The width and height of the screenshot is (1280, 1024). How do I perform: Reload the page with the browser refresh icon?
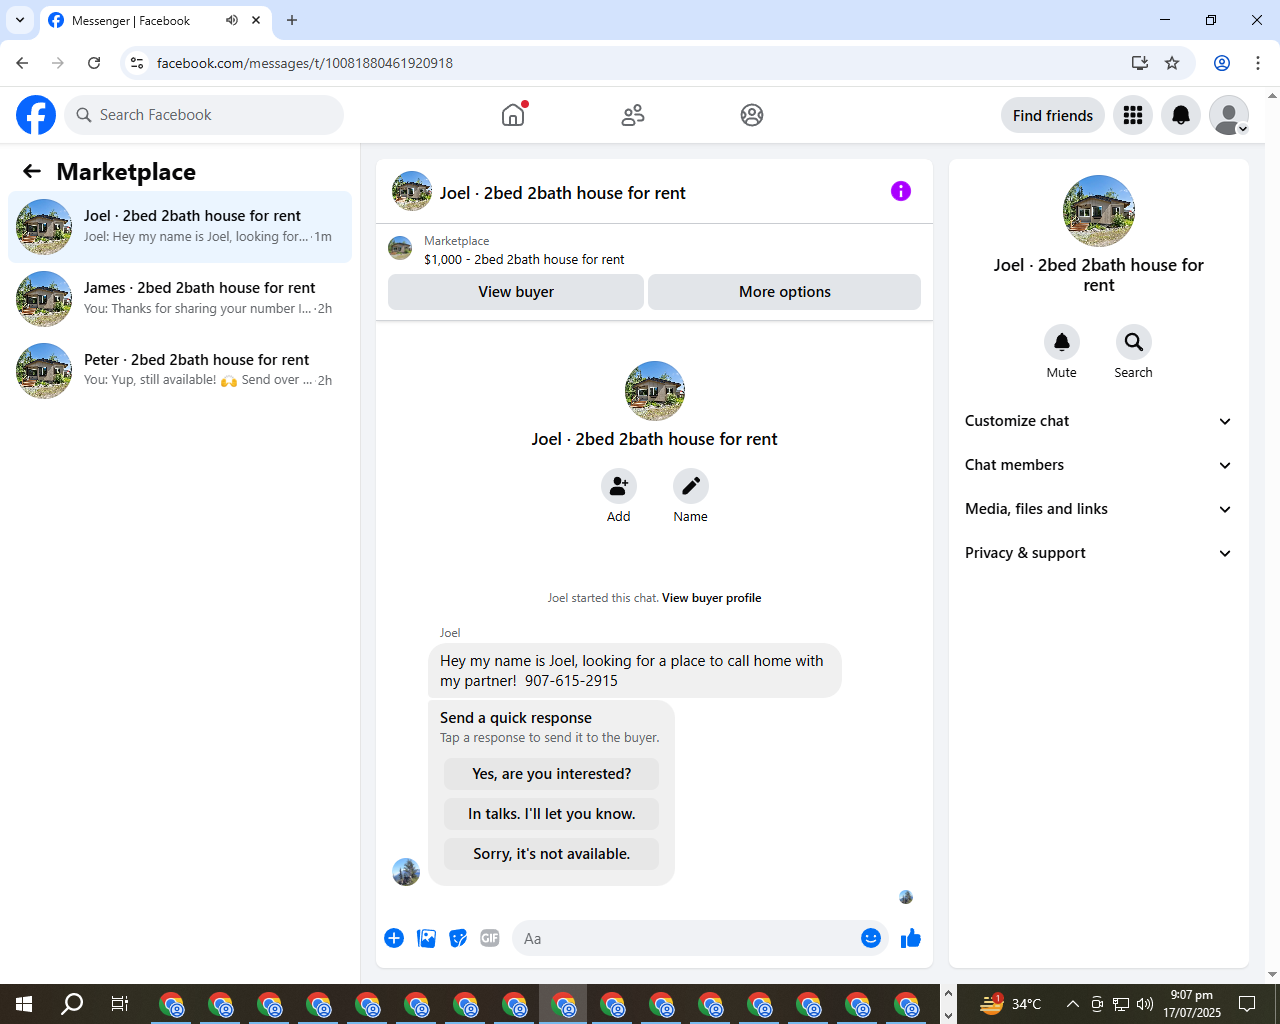click(x=94, y=63)
